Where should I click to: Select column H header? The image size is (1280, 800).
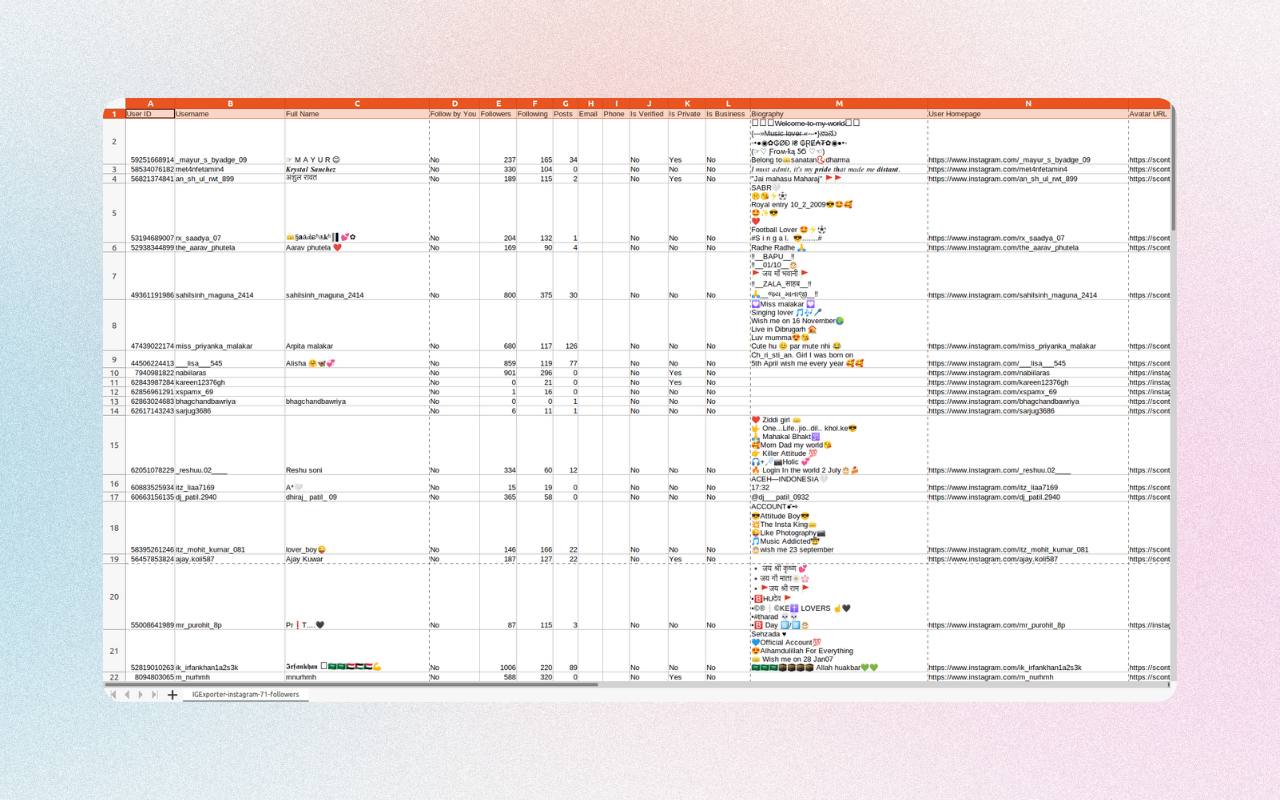click(x=590, y=103)
